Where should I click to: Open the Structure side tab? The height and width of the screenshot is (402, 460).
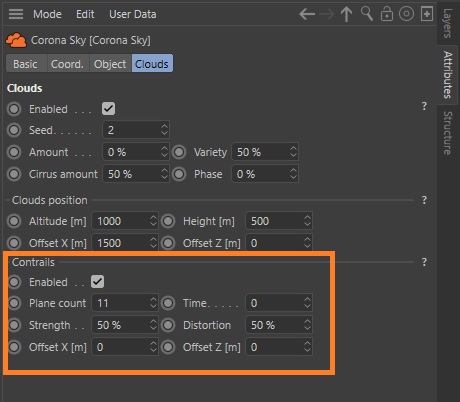(448, 133)
